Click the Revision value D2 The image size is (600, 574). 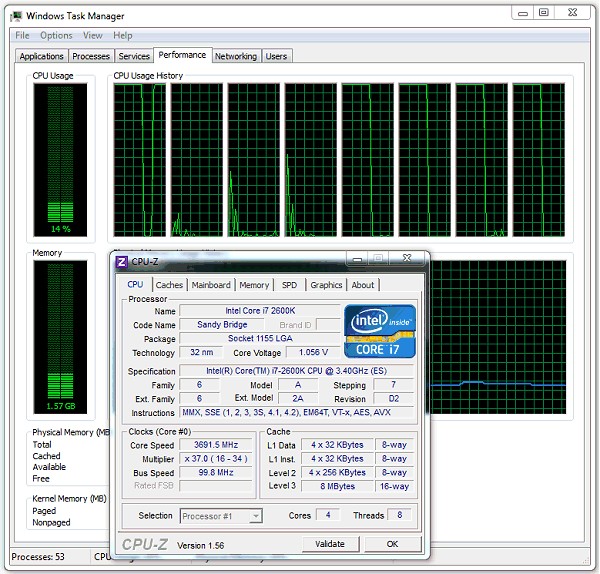point(394,399)
